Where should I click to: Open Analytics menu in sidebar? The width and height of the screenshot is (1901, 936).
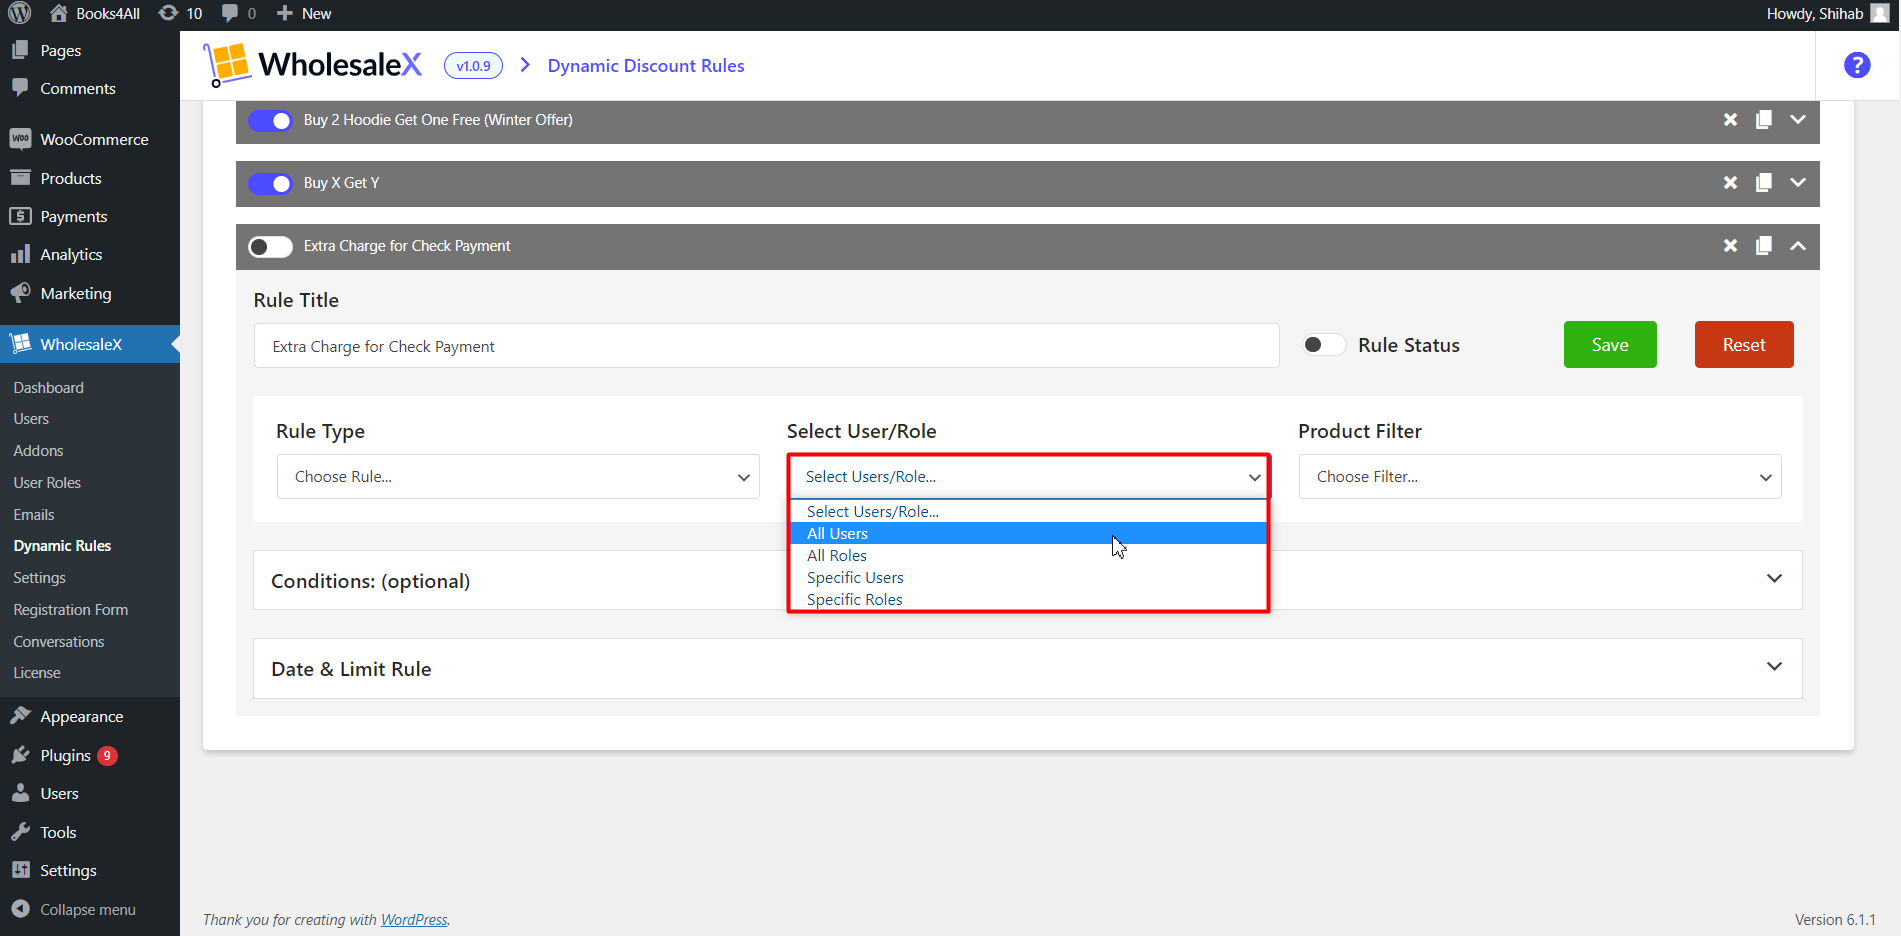click(90, 254)
